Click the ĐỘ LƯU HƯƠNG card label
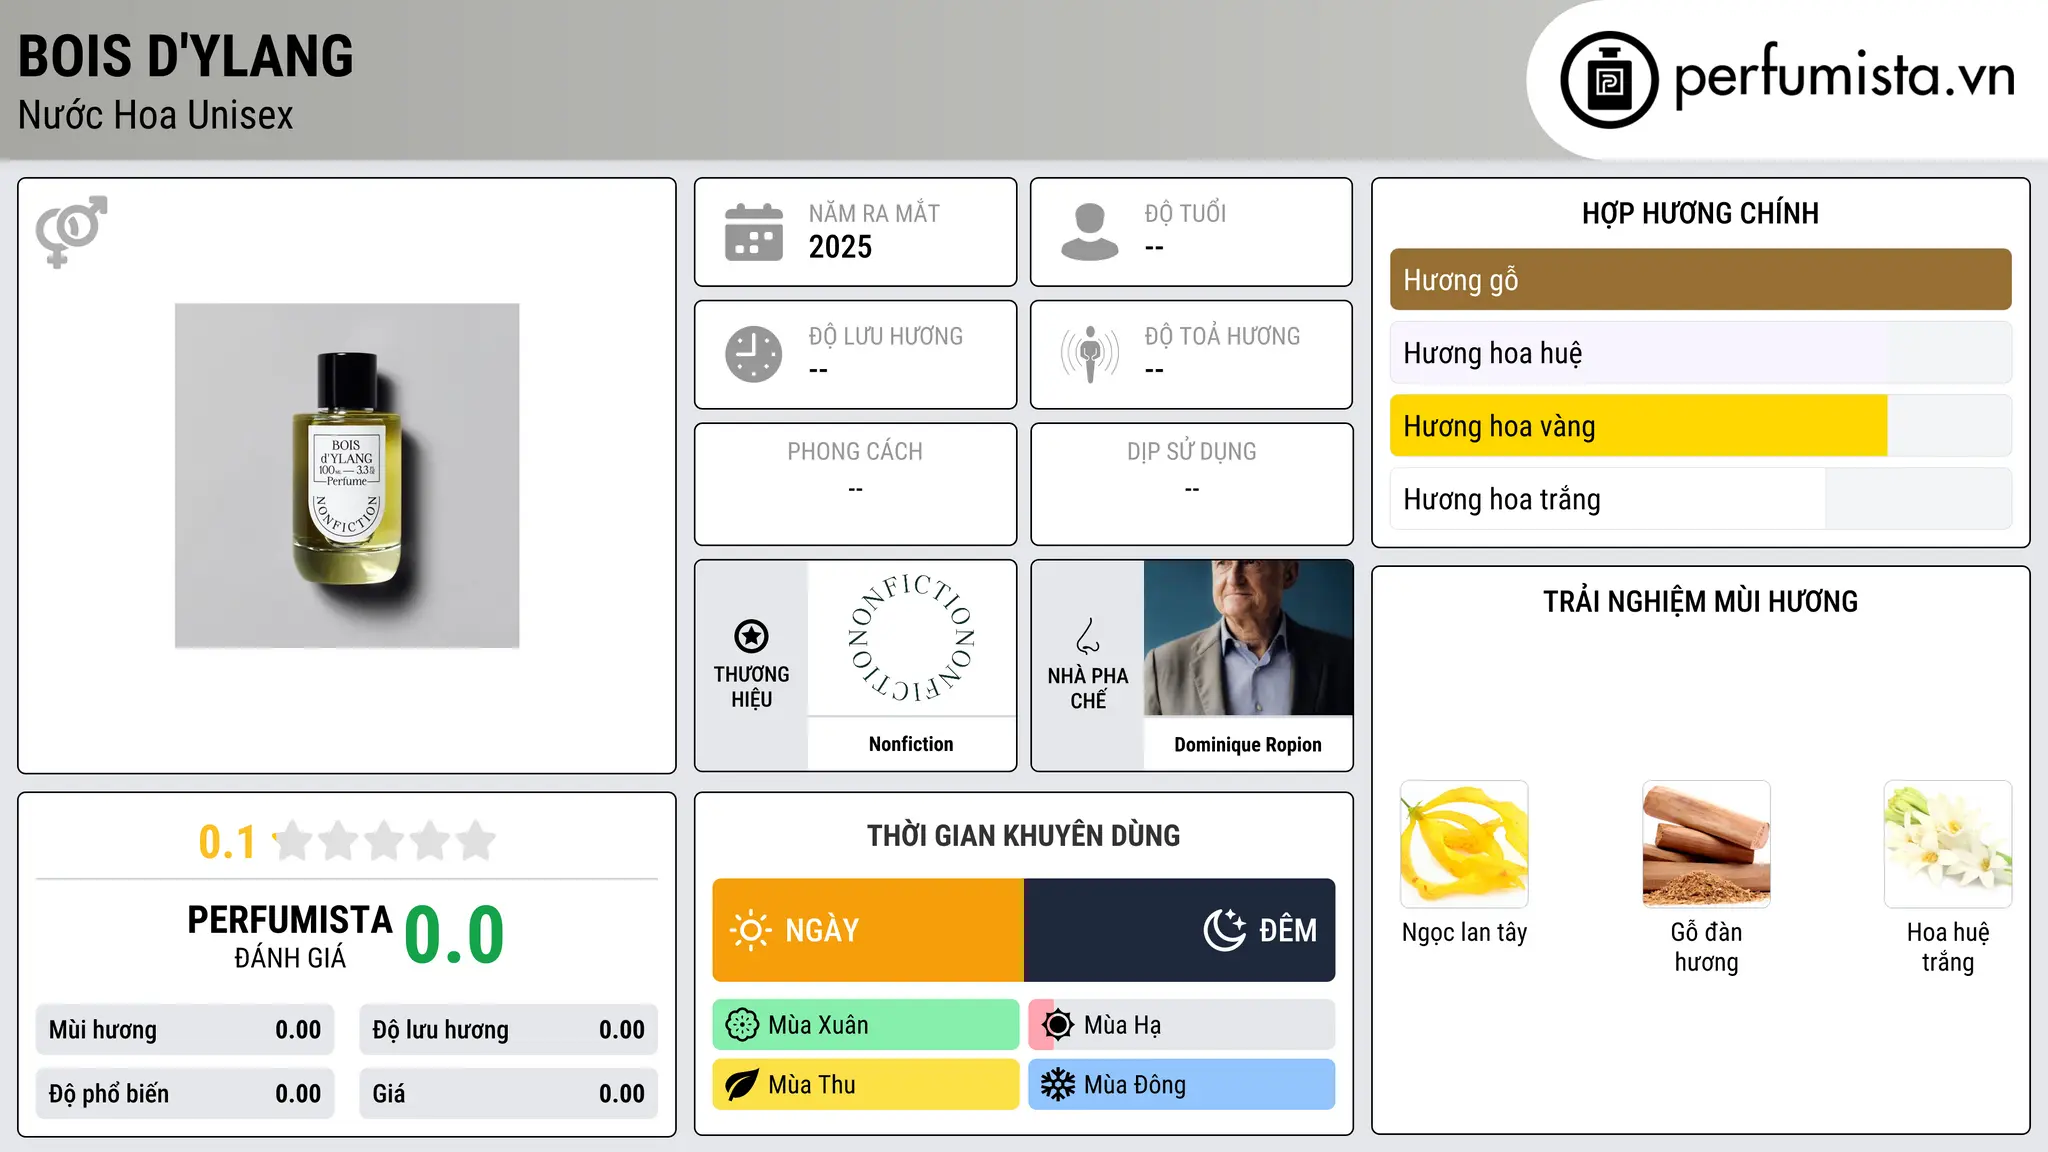2048x1152 pixels. tap(885, 336)
